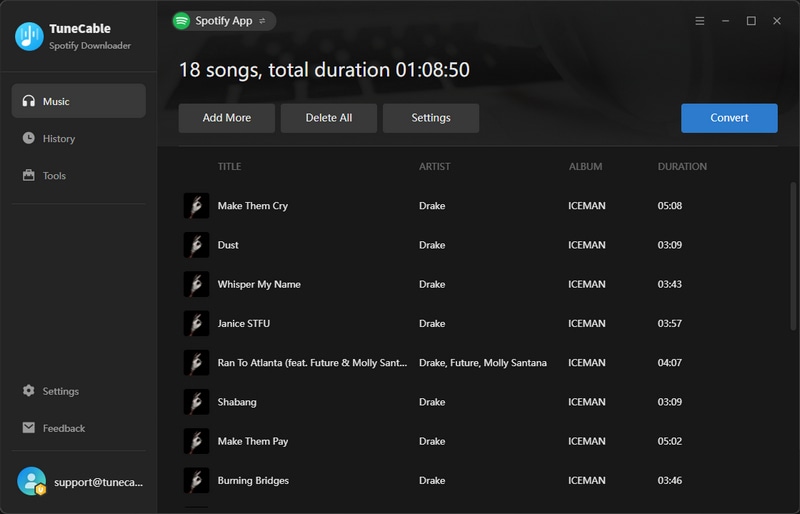Click the Feedback envelope icon
This screenshot has width=800, height=514.
[x=29, y=428]
